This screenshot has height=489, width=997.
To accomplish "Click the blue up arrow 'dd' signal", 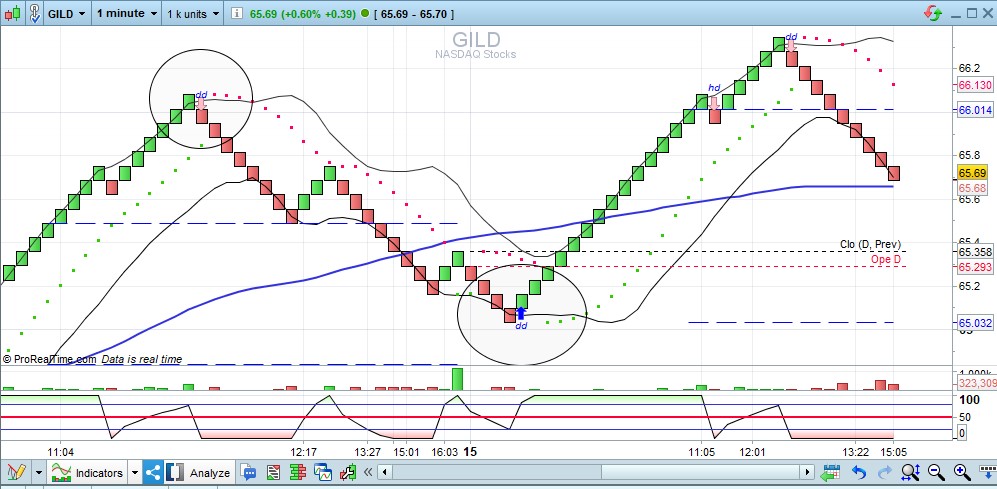I will click(521, 312).
